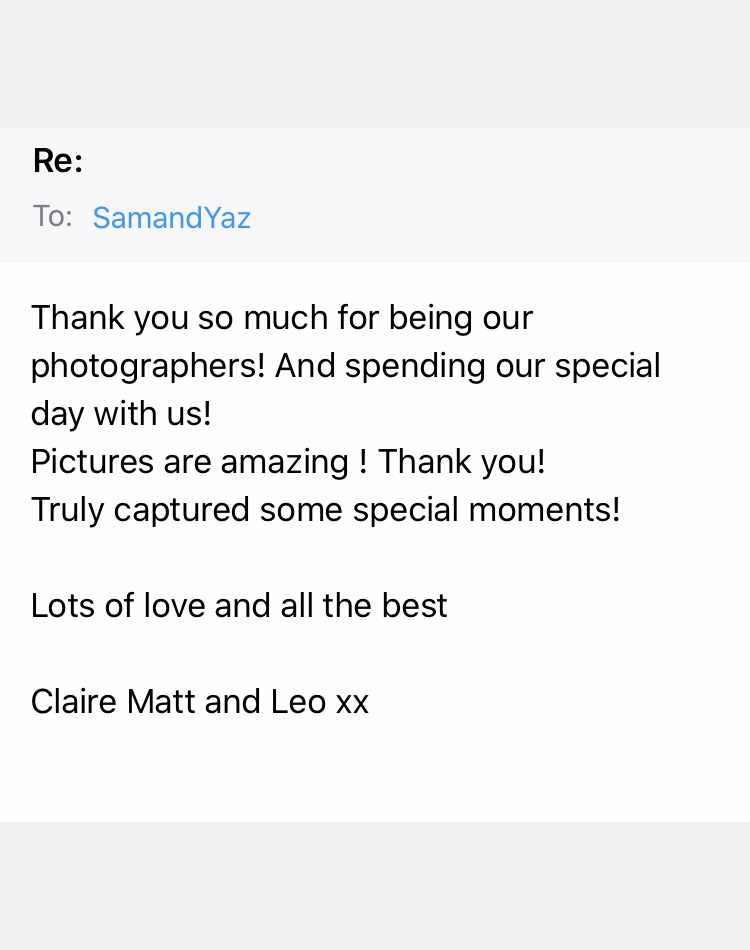
Task: Click the name 'Matt' in the signature
Action: coord(161,702)
